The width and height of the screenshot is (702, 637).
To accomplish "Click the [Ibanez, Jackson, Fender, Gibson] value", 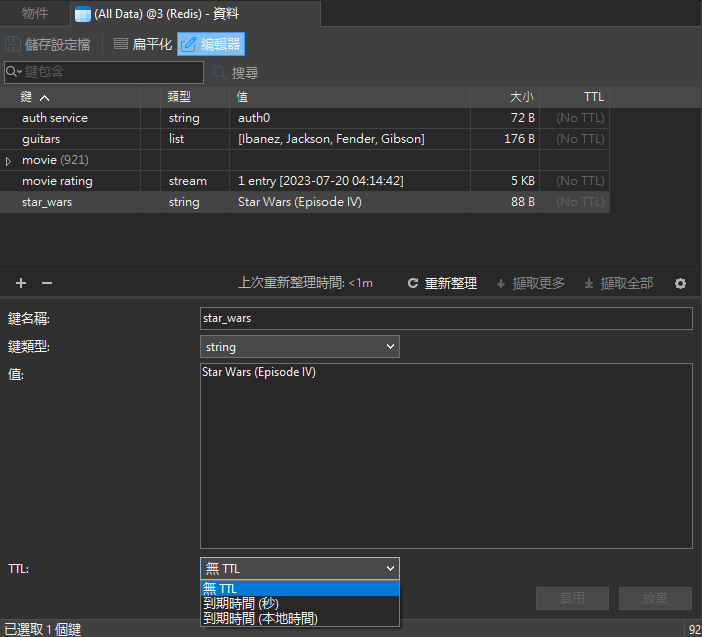I will pyautogui.click(x=331, y=139).
